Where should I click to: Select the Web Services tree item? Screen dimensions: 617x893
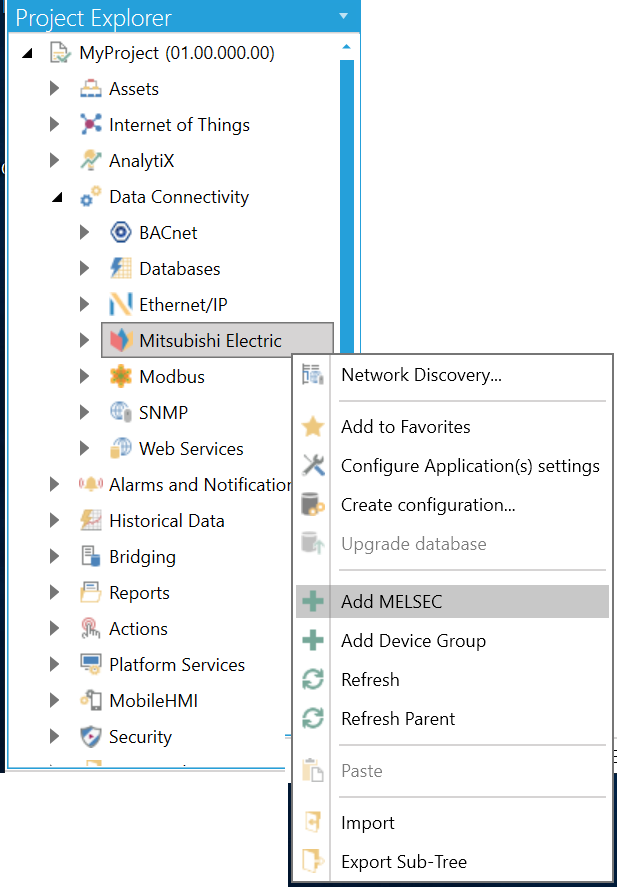point(191,449)
